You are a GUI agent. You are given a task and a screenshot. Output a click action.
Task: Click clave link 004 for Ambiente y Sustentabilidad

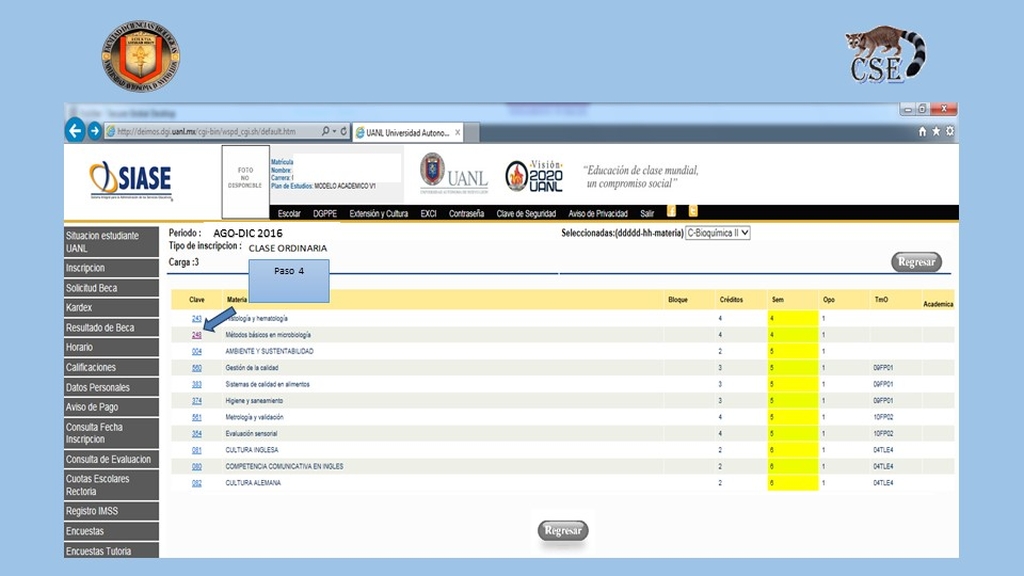pos(197,351)
